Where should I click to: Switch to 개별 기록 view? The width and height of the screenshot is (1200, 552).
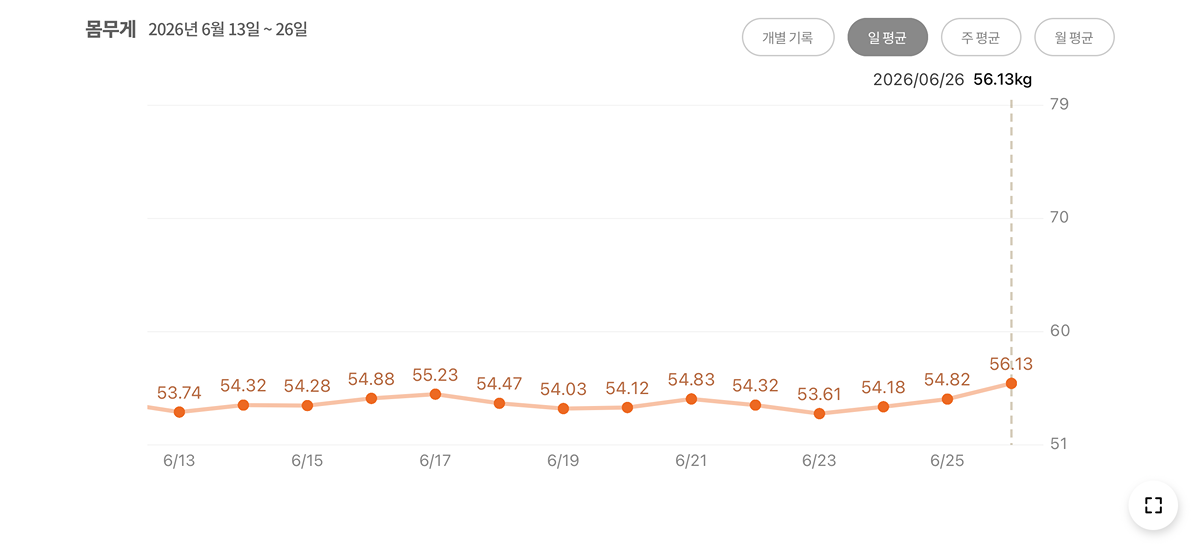788,37
